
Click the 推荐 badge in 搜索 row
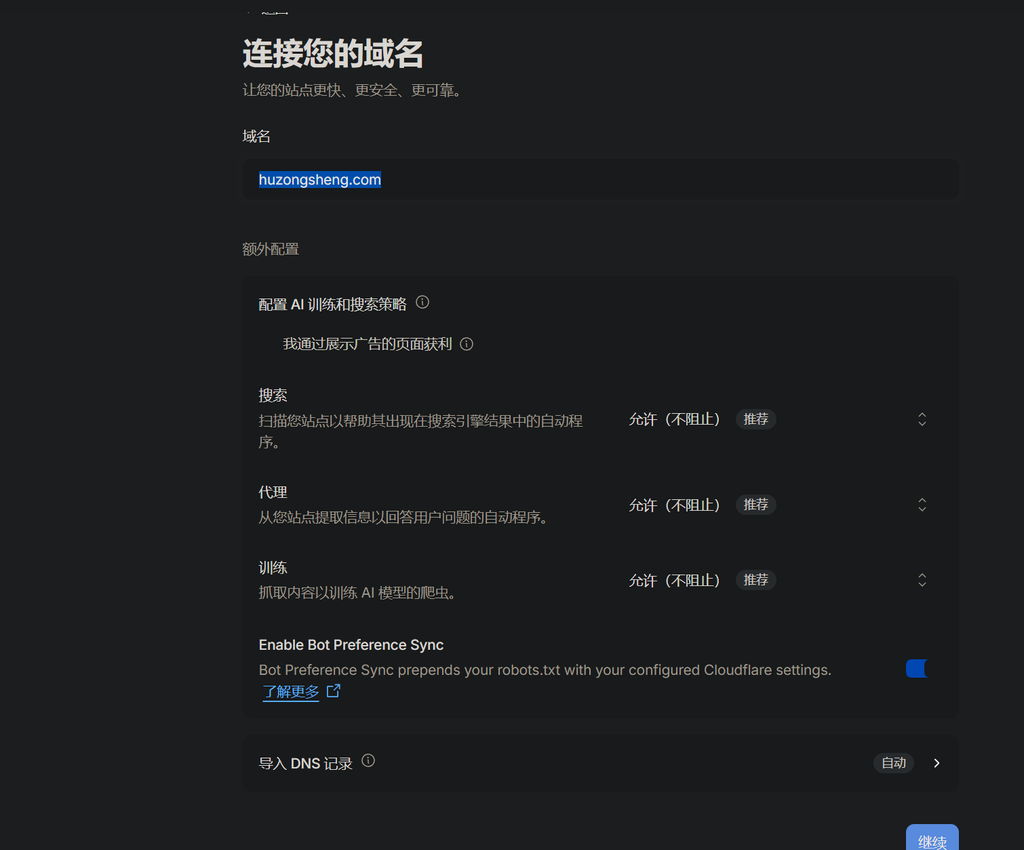point(756,419)
